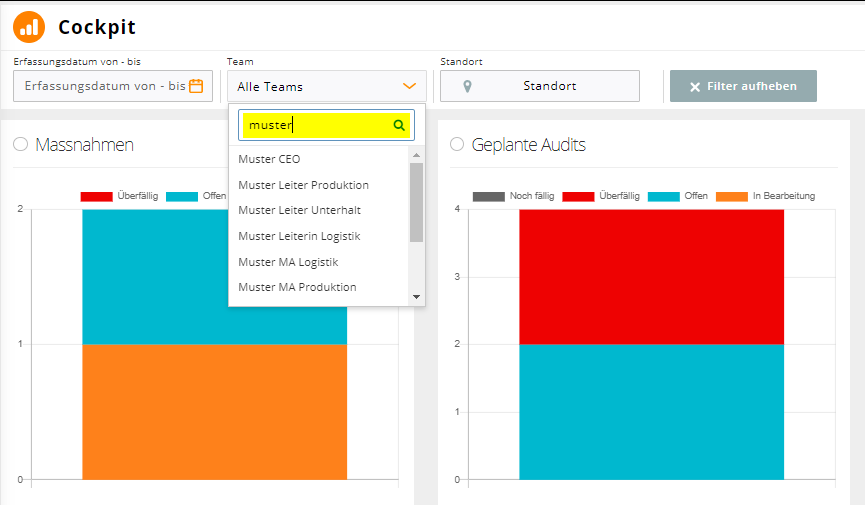This screenshot has height=505, width=865.
Task: Toggle orange In Bearbeitung legend swatch
Action: tap(732, 196)
